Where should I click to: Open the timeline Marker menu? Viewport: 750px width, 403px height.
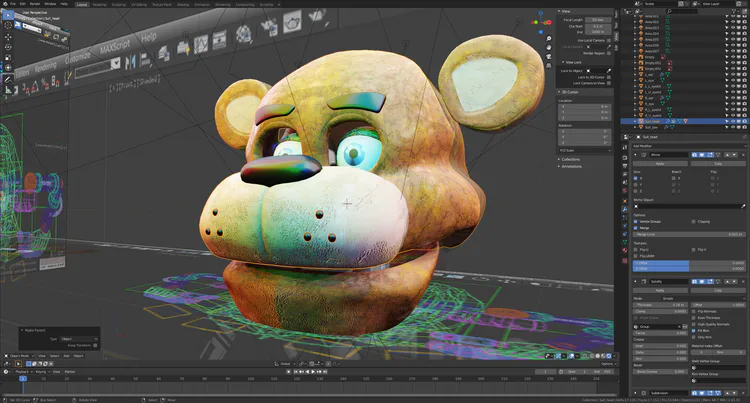coord(70,371)
